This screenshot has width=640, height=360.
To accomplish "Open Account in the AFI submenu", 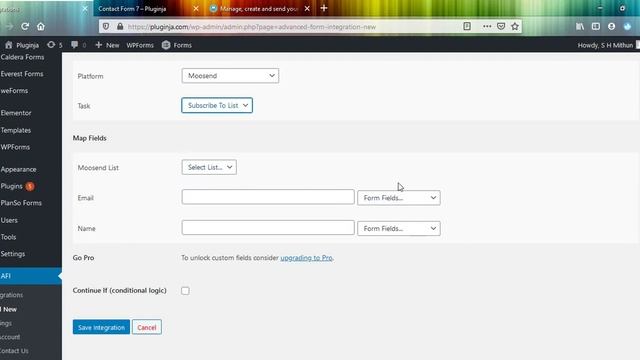I will (x=10, y=337).
